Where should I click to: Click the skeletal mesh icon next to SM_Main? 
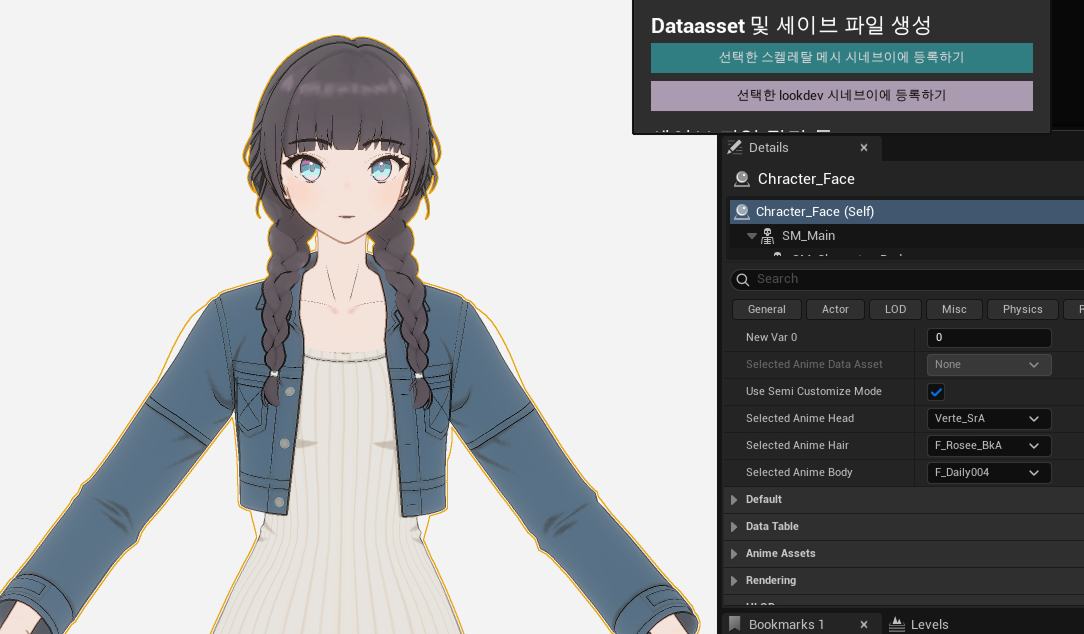(769, 235)
